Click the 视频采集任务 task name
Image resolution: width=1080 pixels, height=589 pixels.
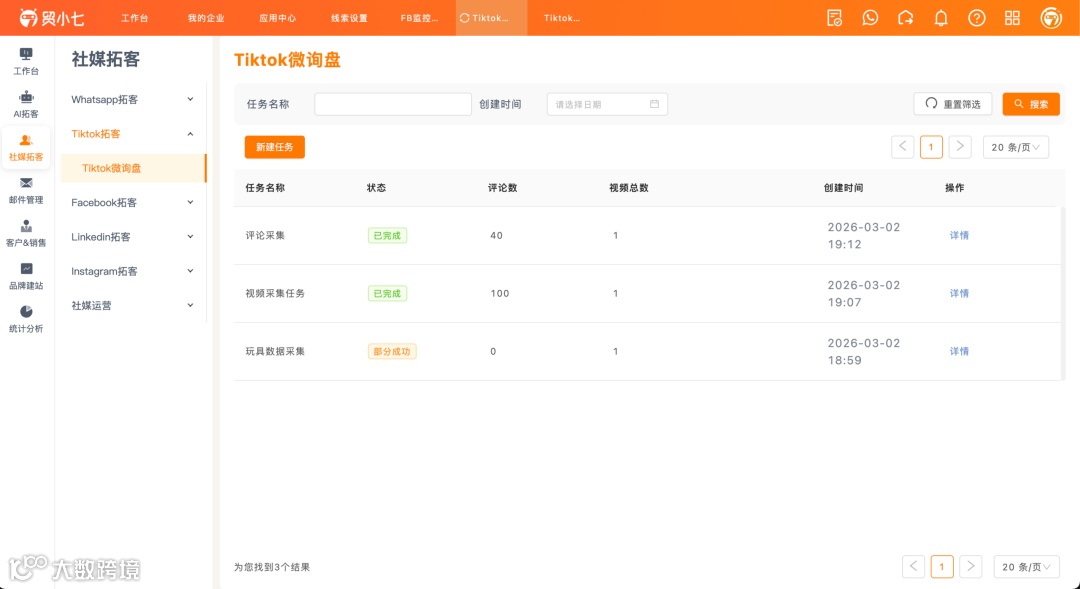pyautogui.click(x=275, y=293)
